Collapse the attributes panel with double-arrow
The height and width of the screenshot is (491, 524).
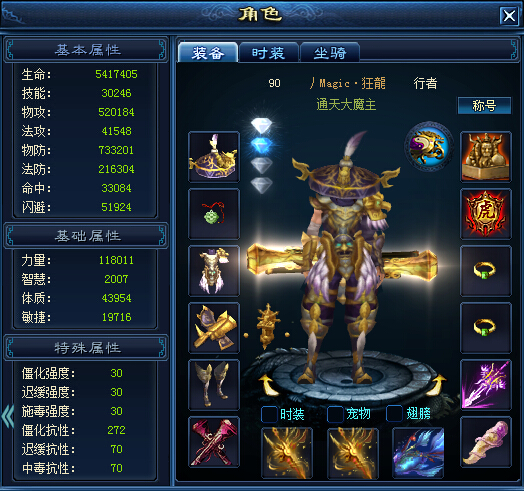7,416
